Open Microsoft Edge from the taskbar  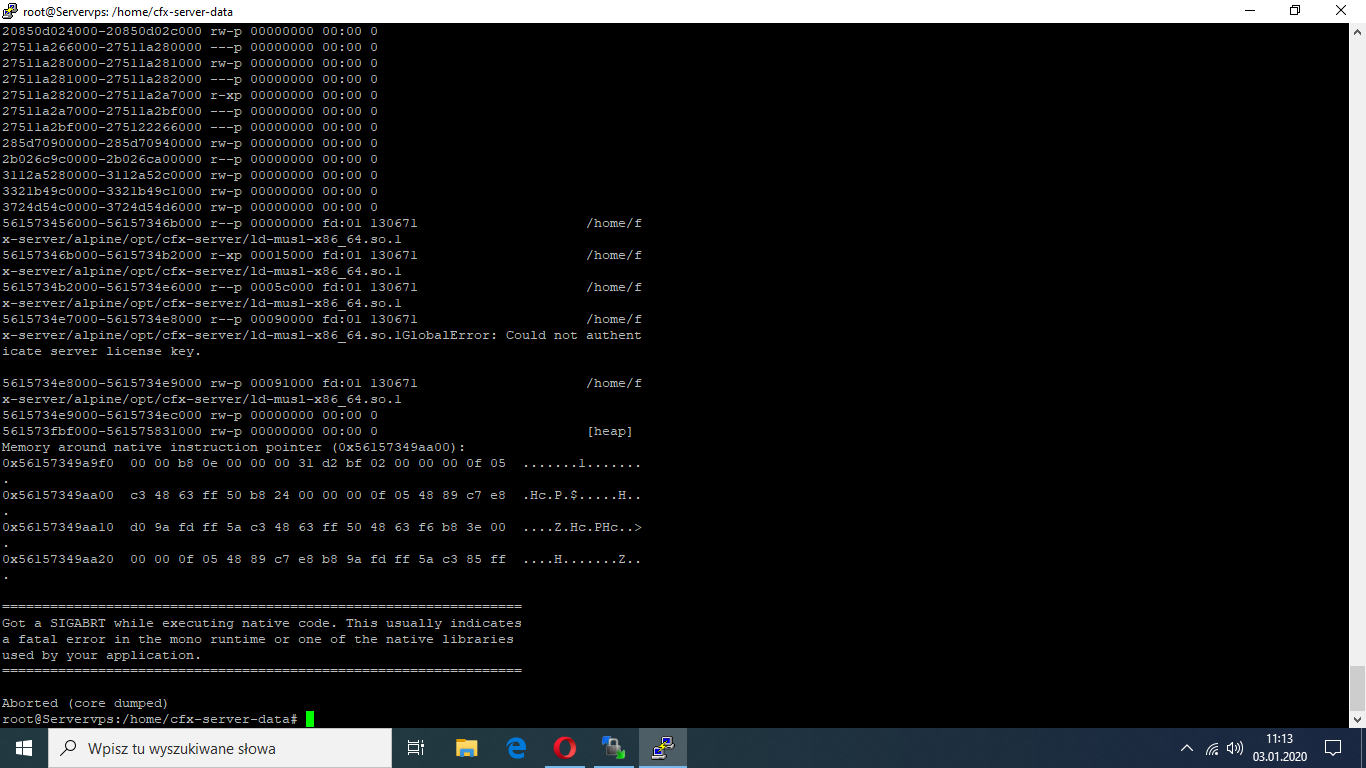[x=516, y=748]
